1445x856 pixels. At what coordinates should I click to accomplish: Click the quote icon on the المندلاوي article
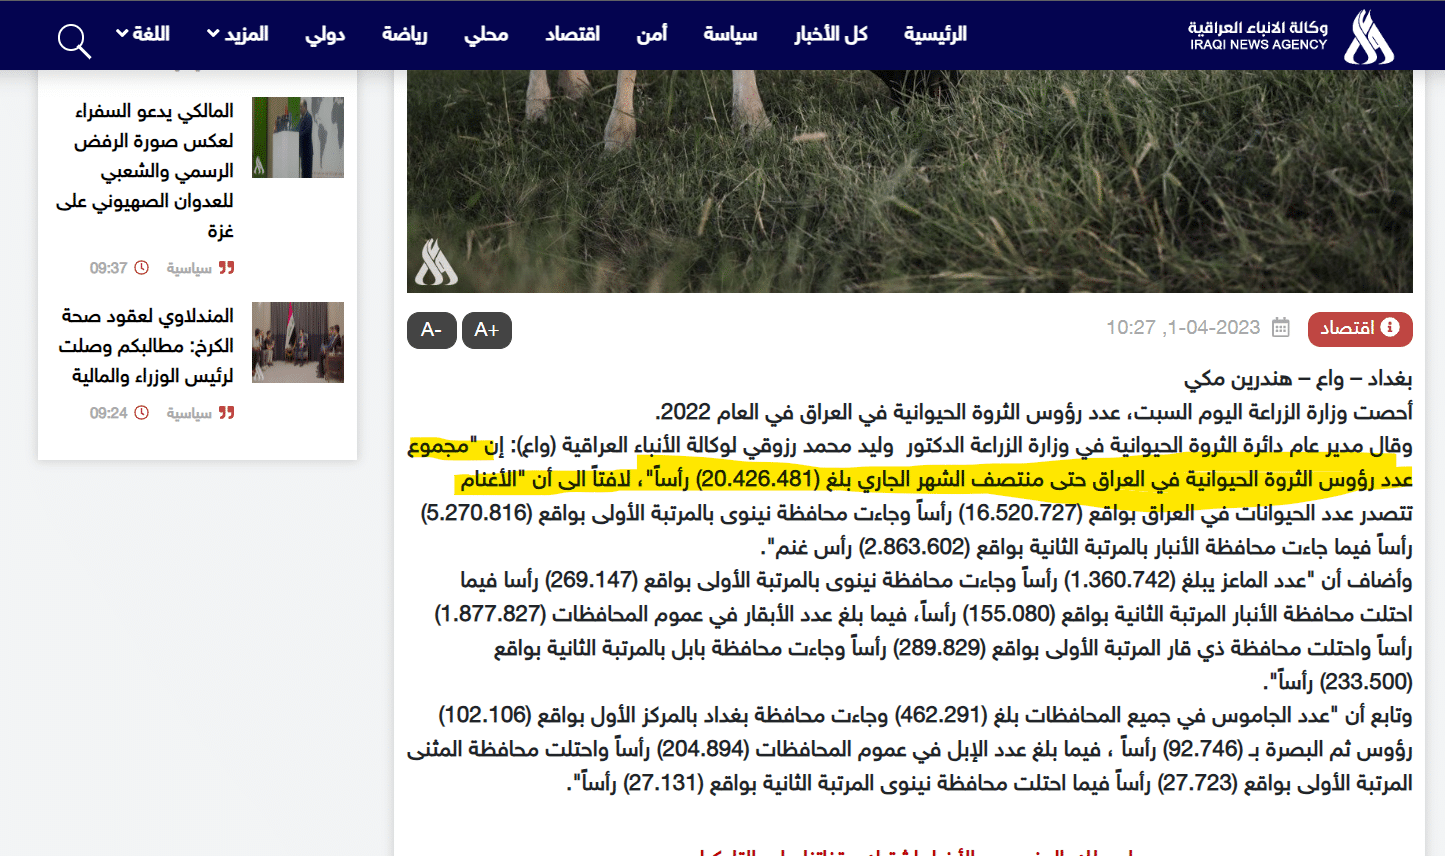[x=227, y=412]
